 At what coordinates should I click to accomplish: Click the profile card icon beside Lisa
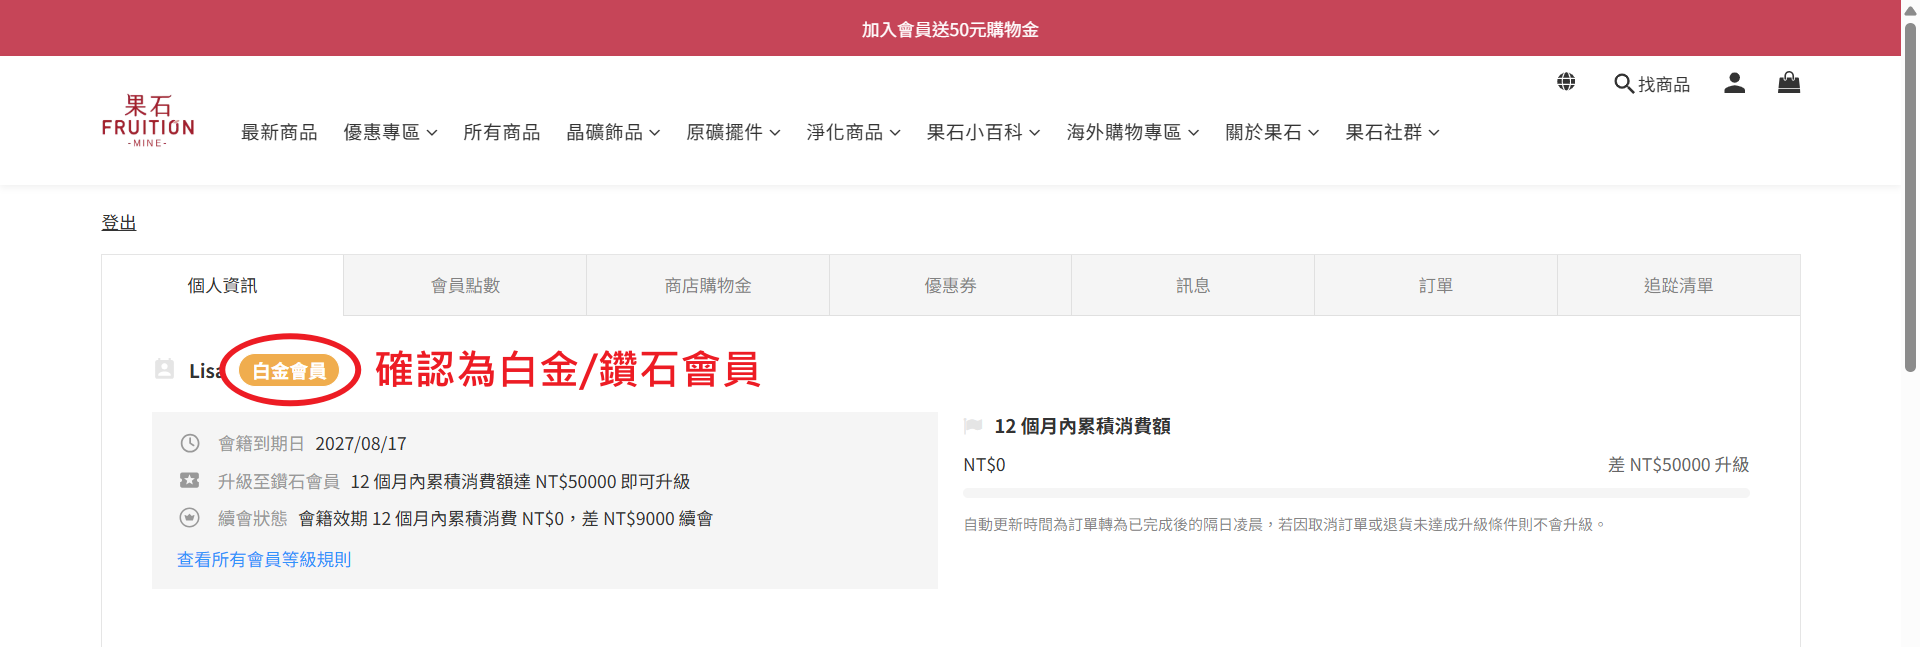coord(165,369)
